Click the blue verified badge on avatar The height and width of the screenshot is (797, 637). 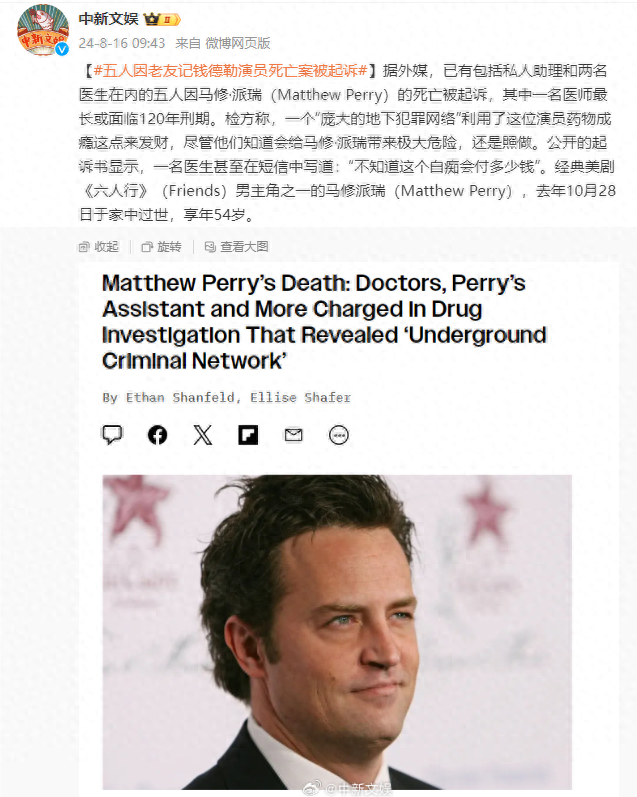pyautogui.click(x=62, y=49)
